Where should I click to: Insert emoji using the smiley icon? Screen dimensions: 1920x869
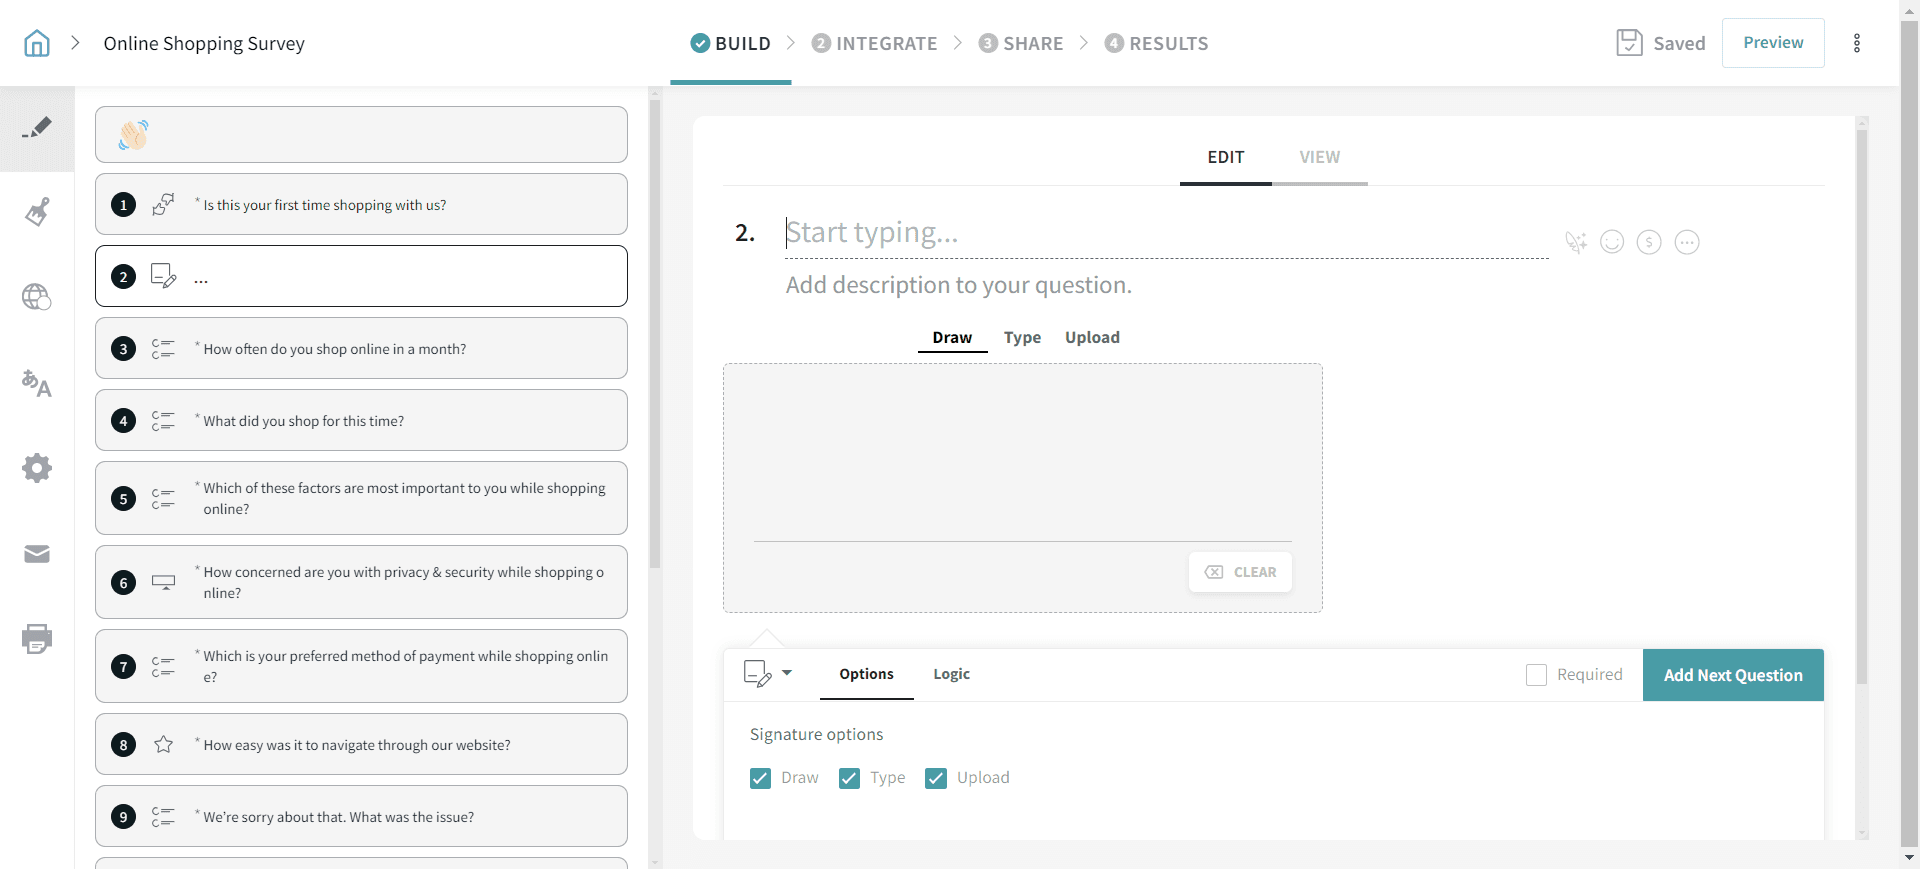point(1612,242)
